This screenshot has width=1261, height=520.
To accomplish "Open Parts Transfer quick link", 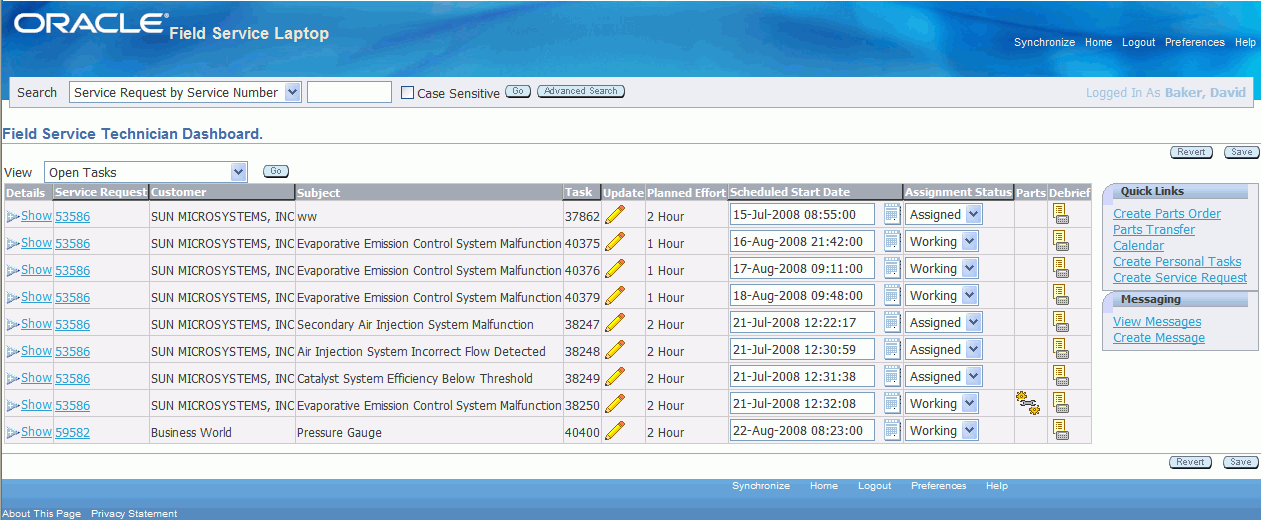I will 1154,229.
